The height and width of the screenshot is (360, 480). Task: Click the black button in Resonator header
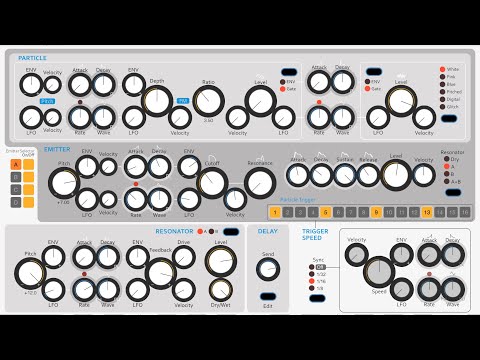(x=231, y=232)
